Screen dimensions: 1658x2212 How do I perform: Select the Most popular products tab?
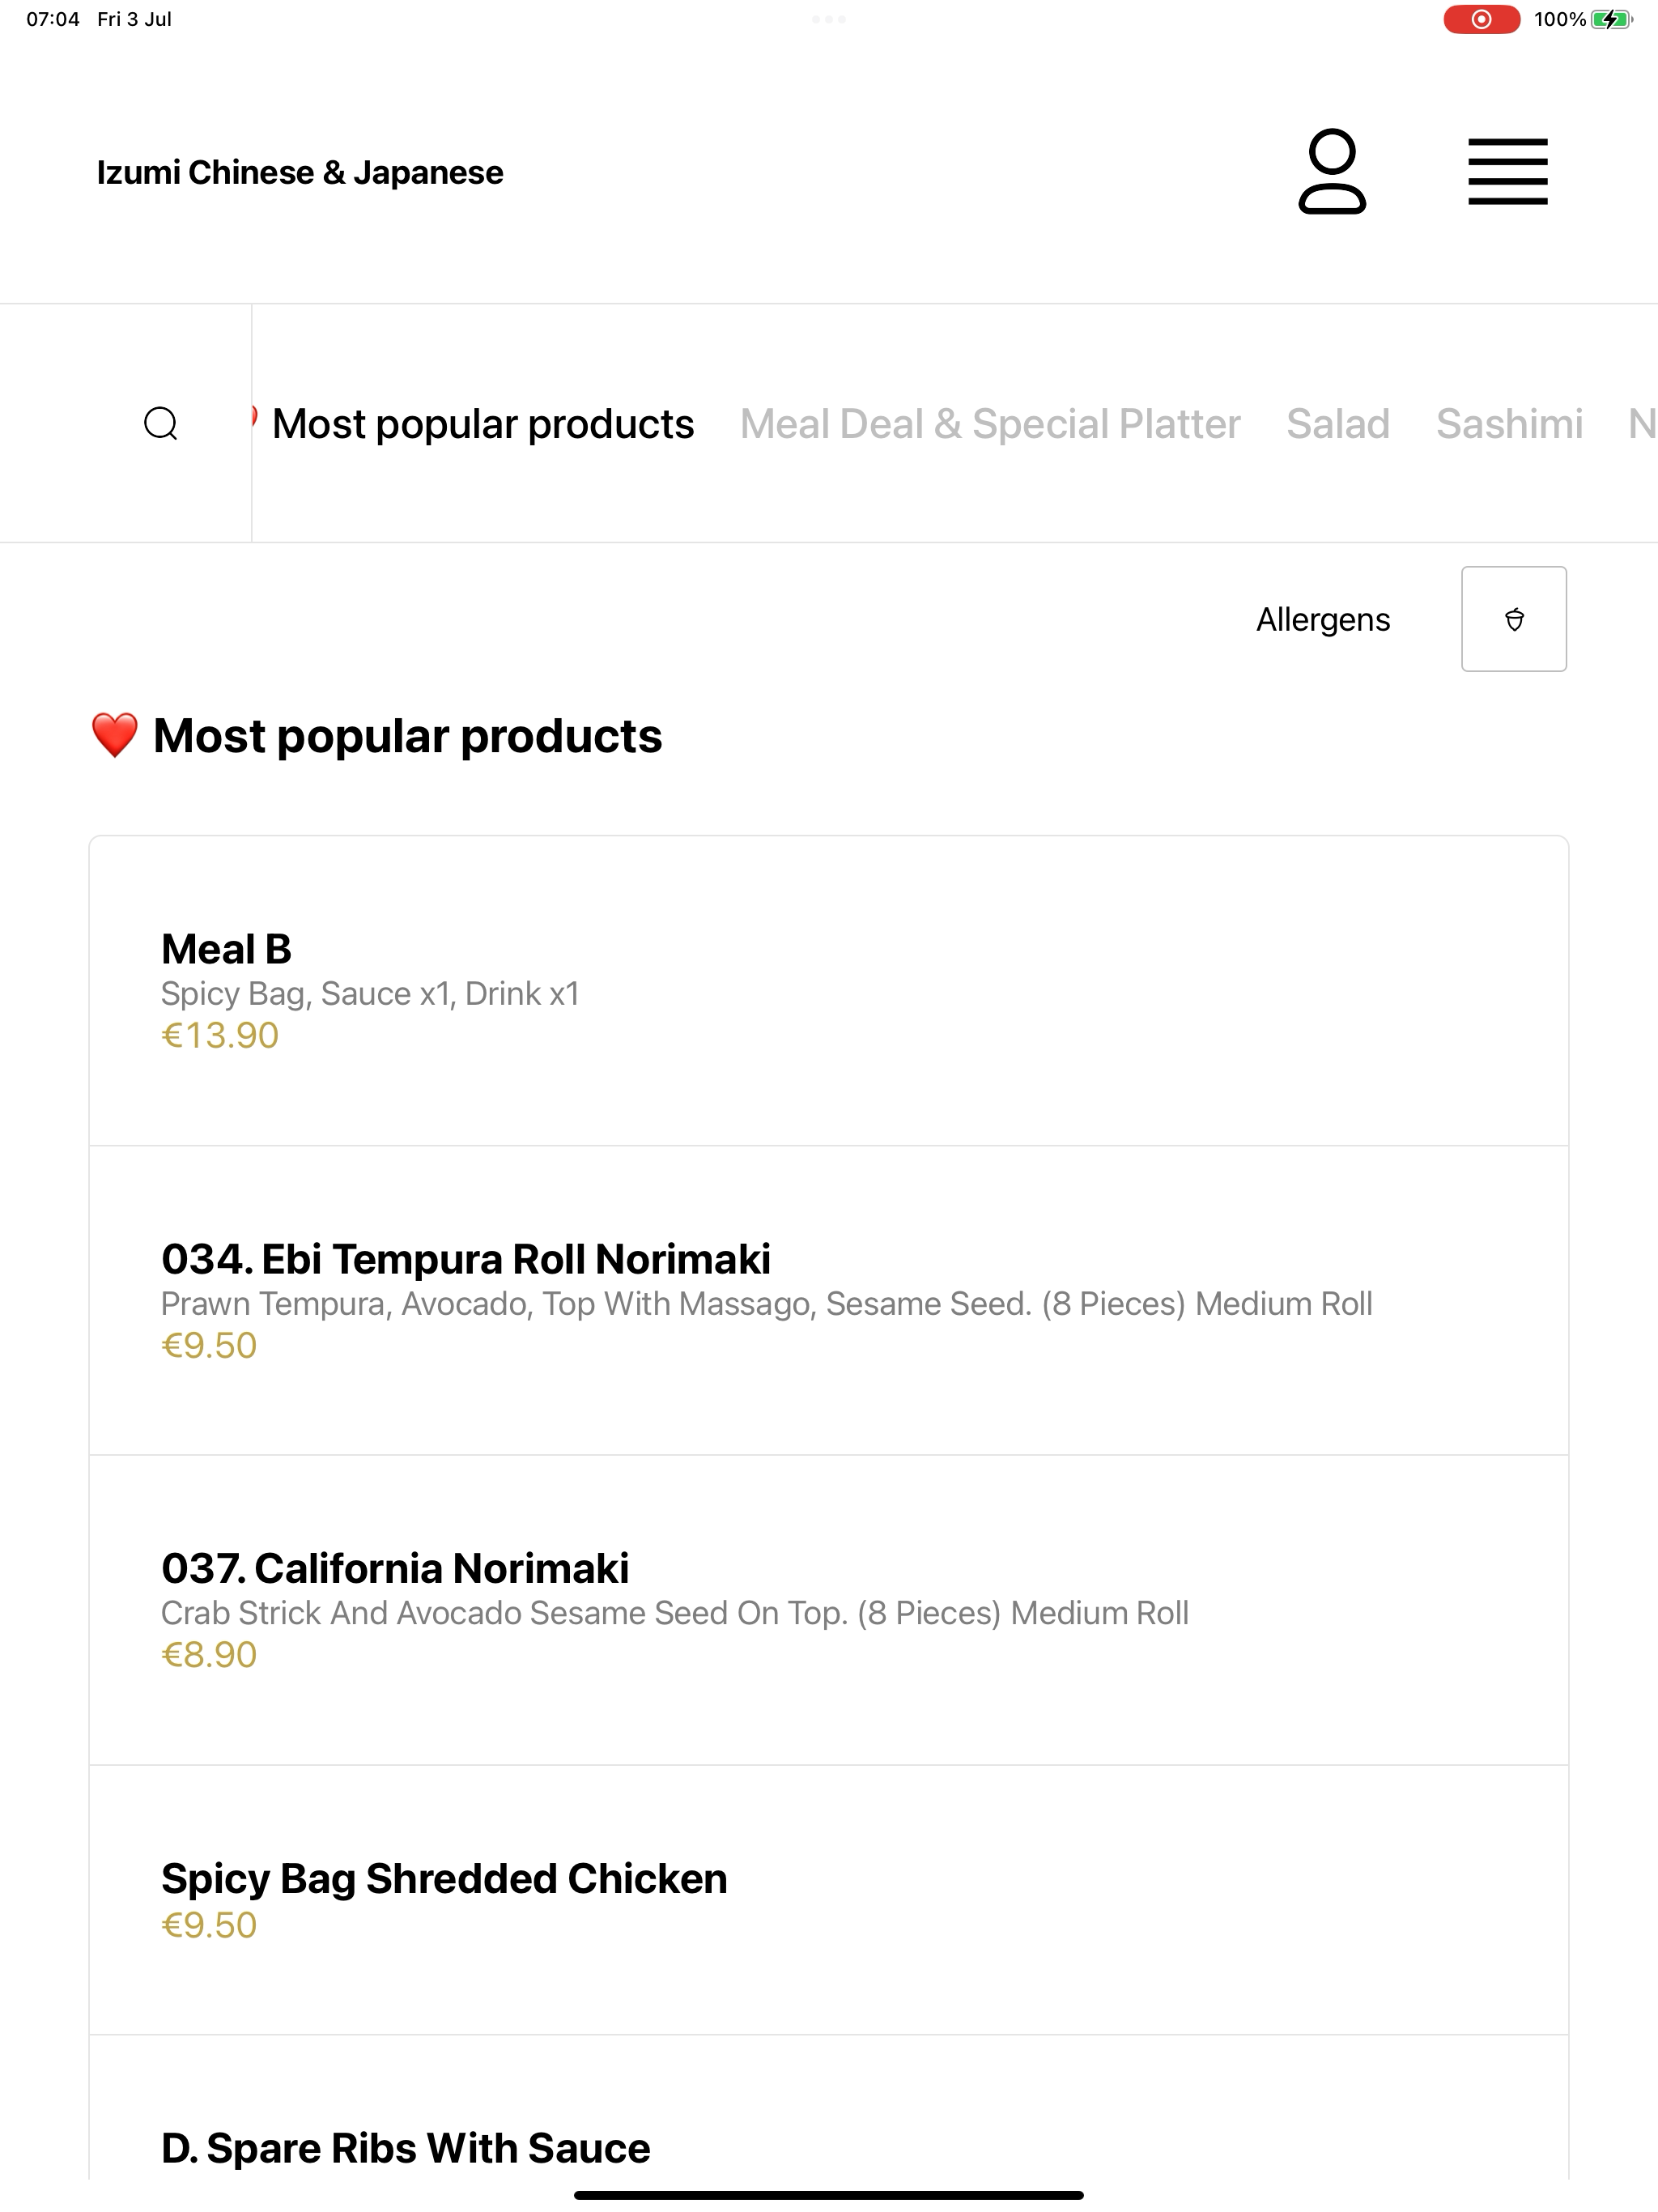tap(483, 424)
